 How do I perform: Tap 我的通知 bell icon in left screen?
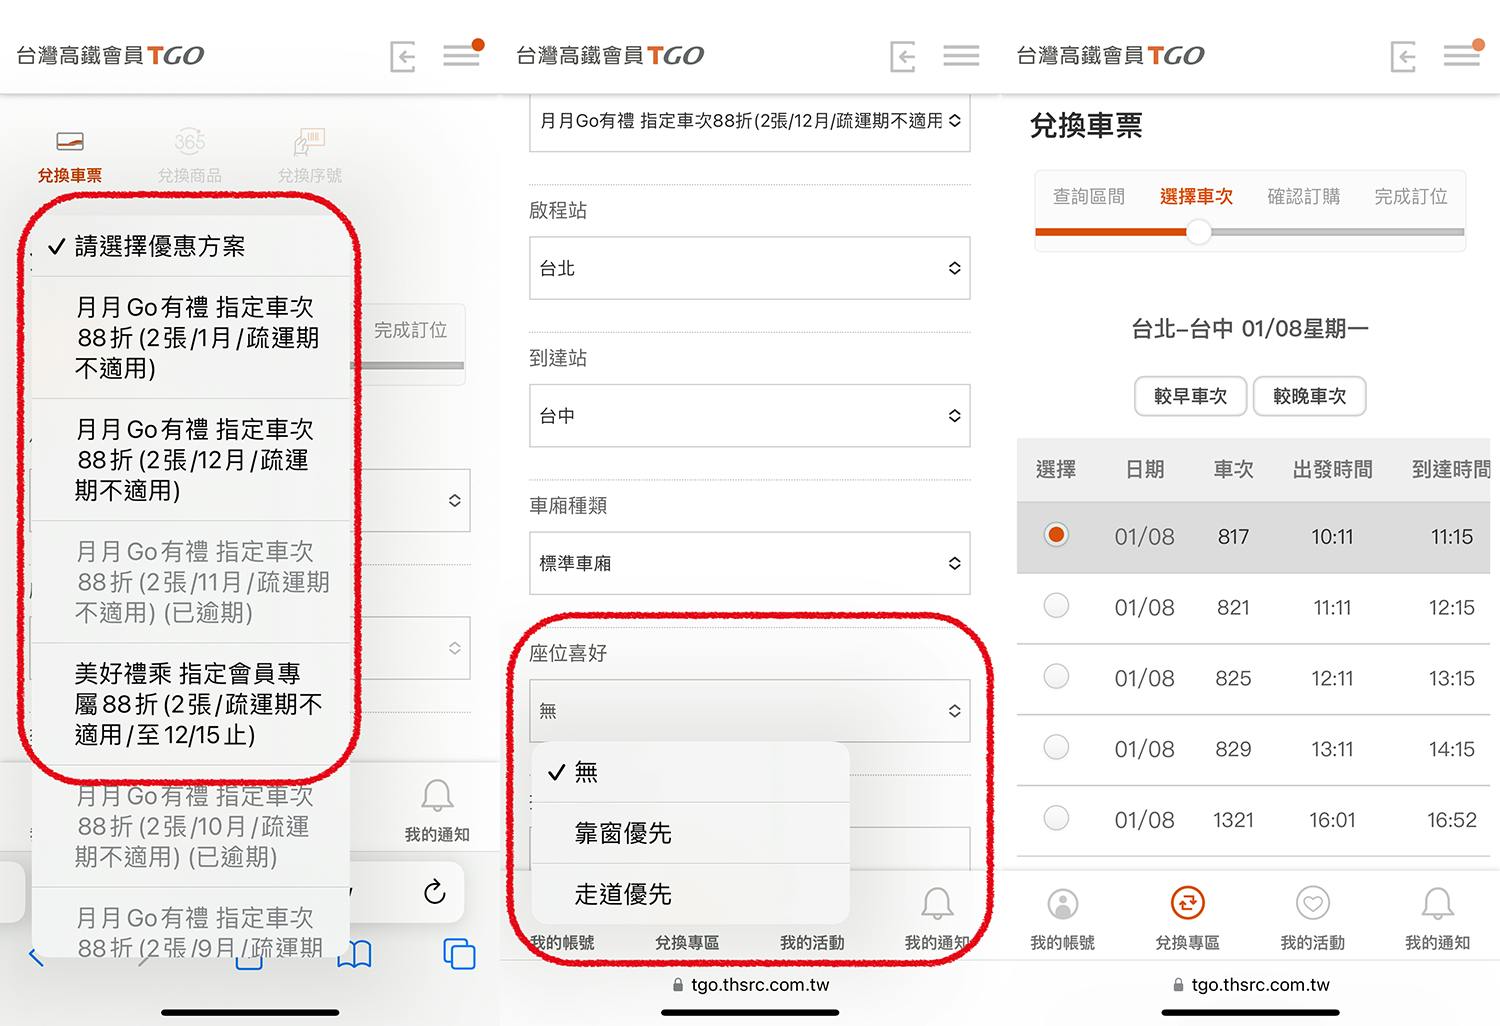click(437, 796)
